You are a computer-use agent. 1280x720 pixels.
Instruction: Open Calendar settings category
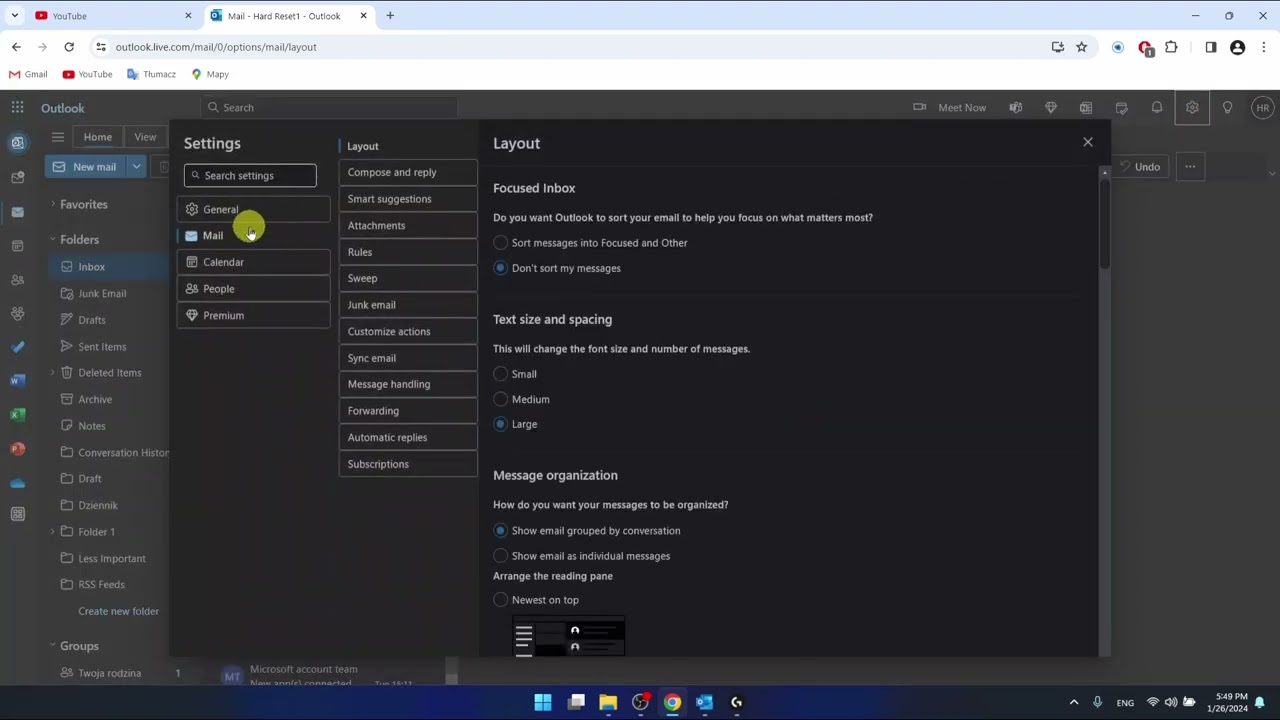click(x=255, y=262)
